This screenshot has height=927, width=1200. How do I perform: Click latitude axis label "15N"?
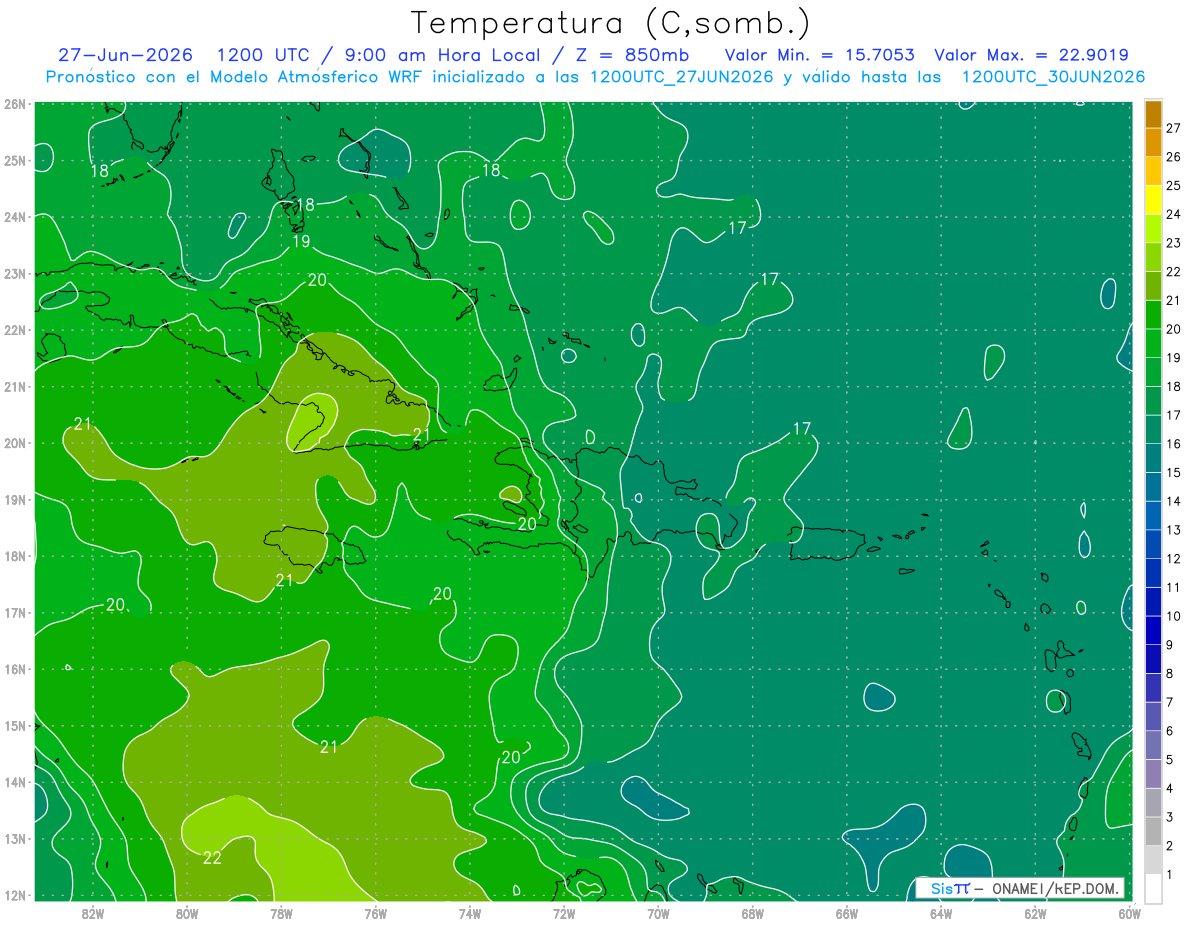point(15,725)
